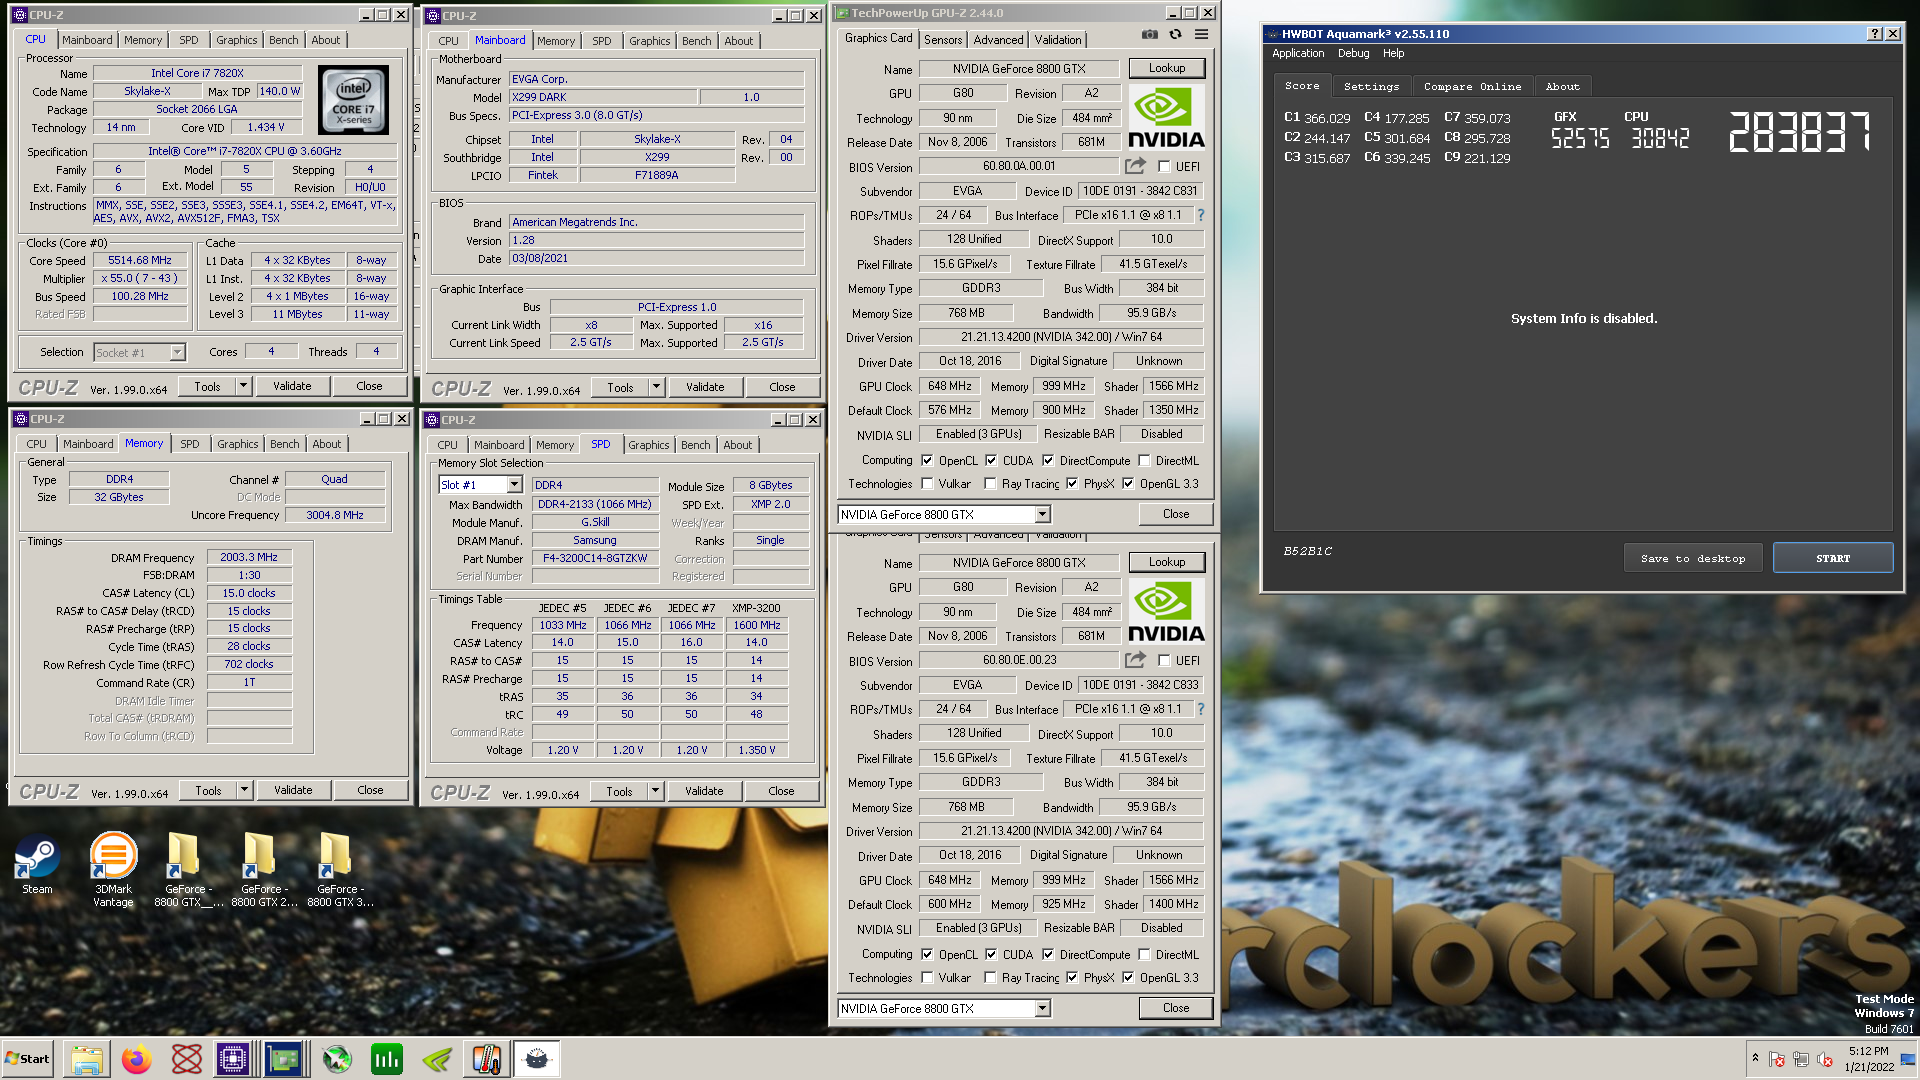Open the Socket #1 selection dropdown in CPU-Z
This screenshot has width=1920, height=1080.
point(177,352)
